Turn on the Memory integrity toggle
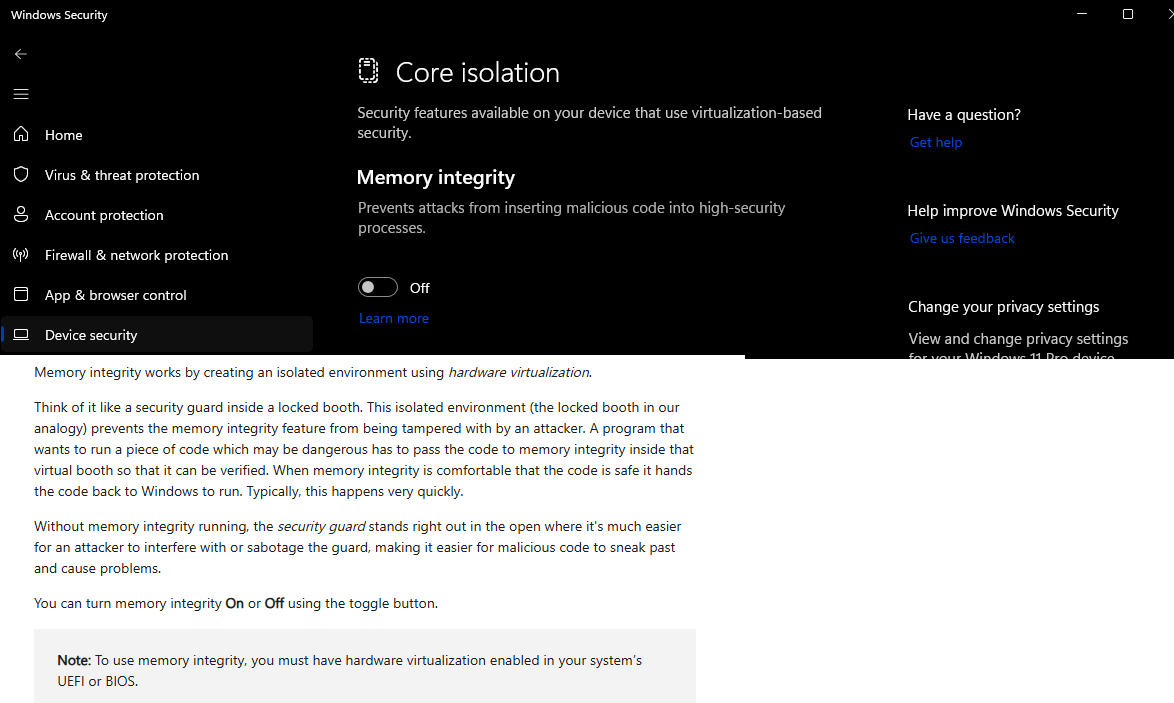1174x703 pixels. click(x=378, y=288)
